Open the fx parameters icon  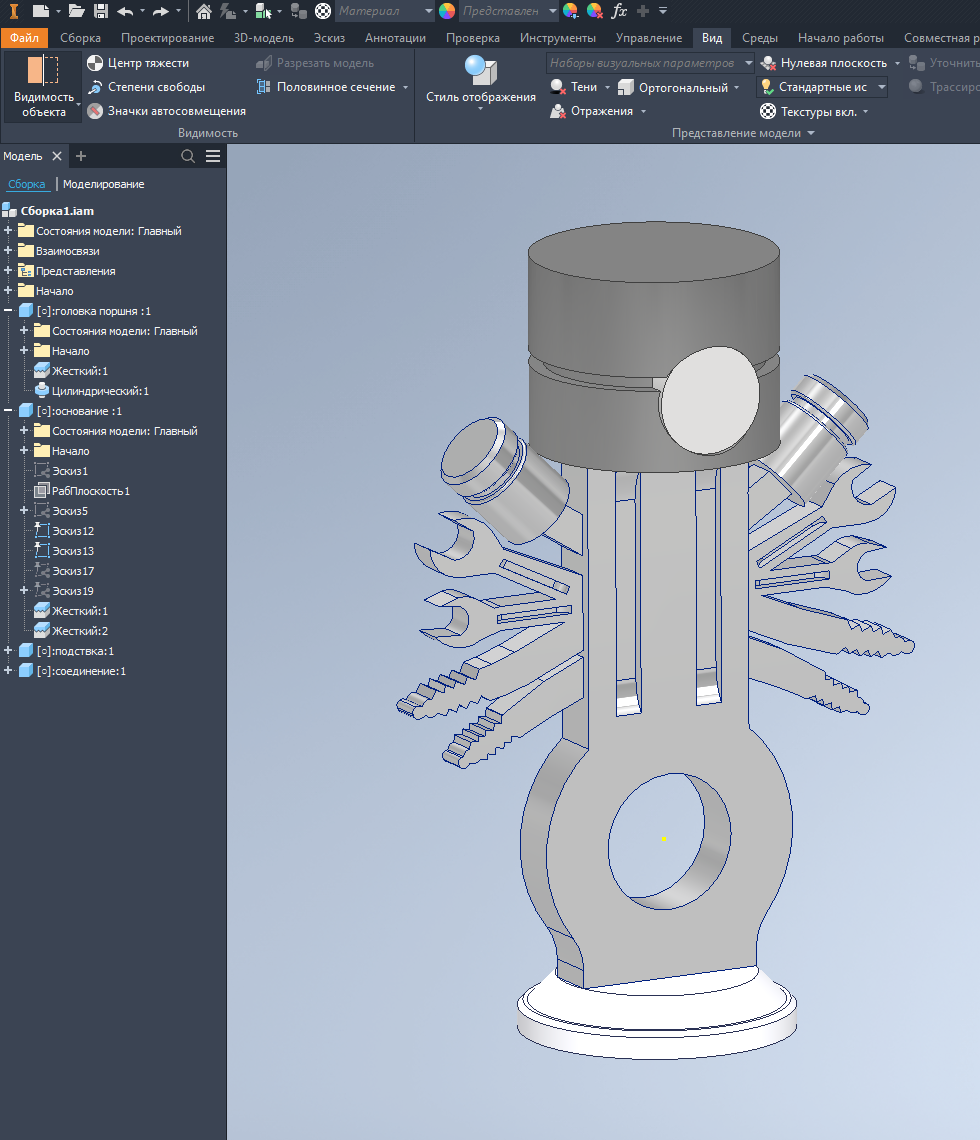pyautogui.click(x=619, y=11)
